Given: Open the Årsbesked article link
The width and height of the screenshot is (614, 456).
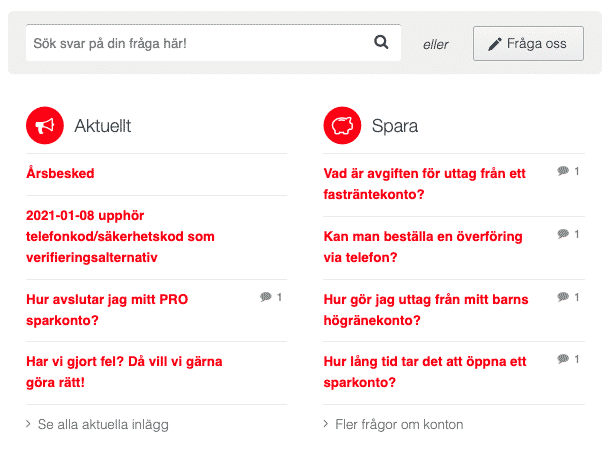Looking at the screenshot, I should (x=60, y=174).
